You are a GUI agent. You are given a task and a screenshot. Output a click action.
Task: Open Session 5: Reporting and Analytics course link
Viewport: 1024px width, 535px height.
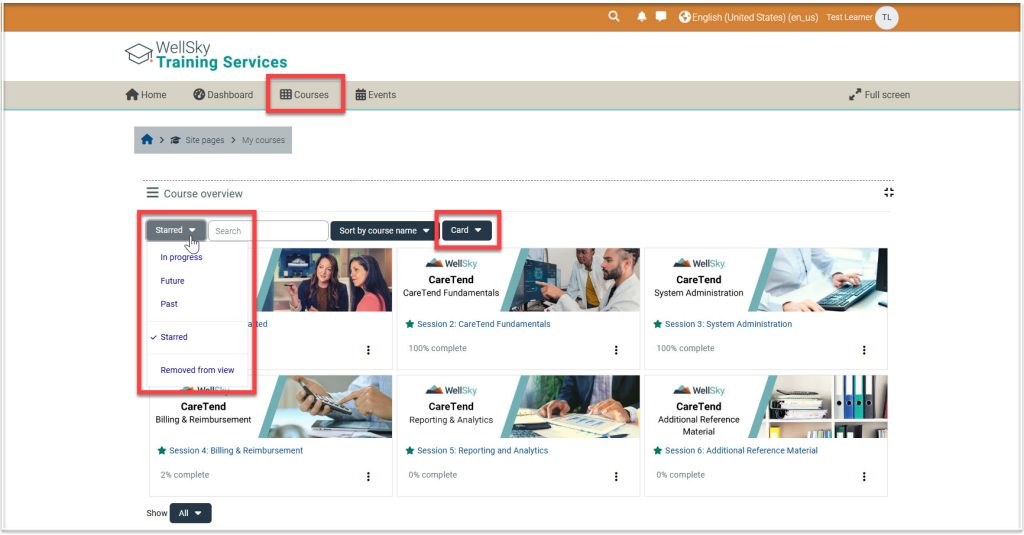[x=483, y=451]
